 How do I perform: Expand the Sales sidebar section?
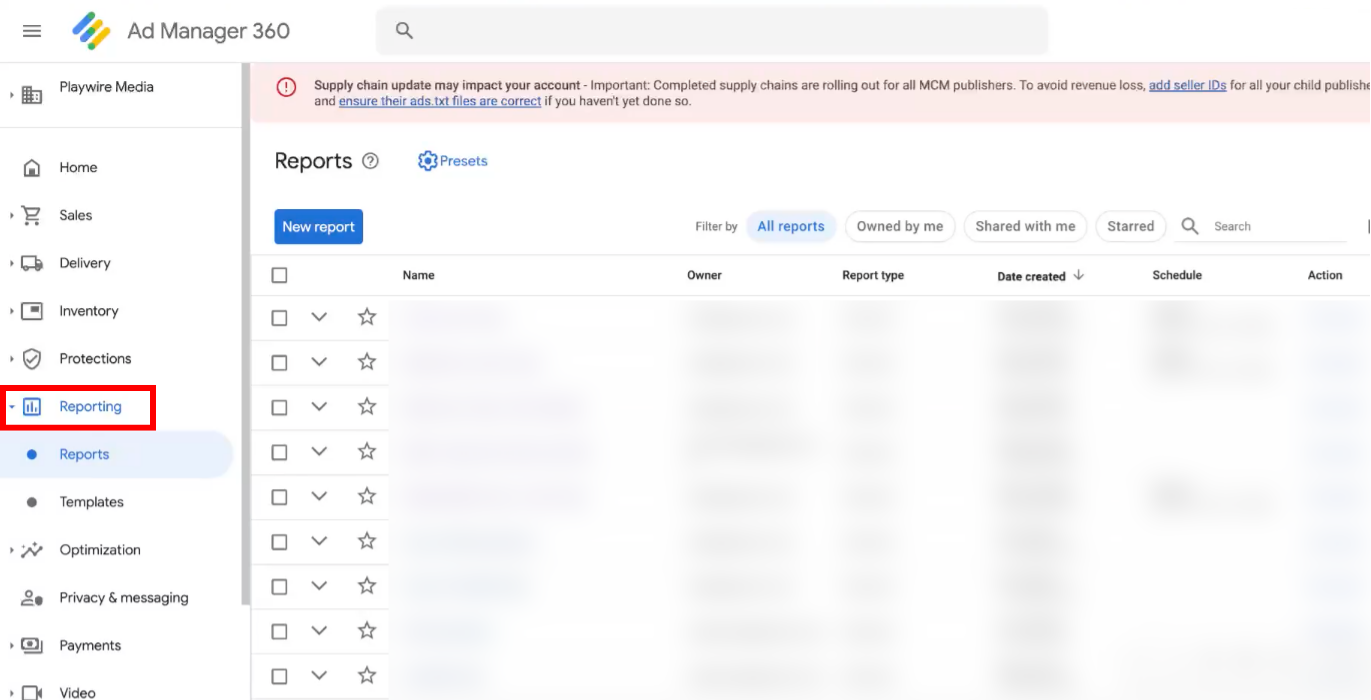12,216
